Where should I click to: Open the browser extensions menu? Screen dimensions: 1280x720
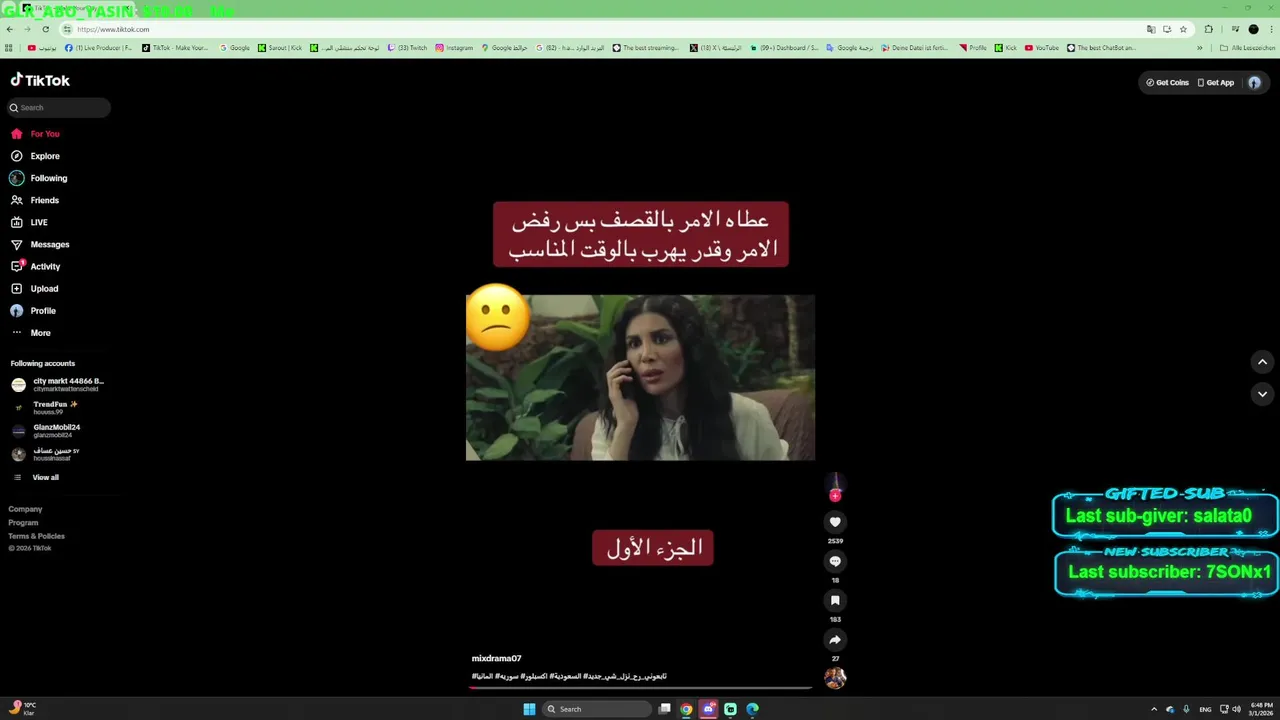pos(1208,29)
